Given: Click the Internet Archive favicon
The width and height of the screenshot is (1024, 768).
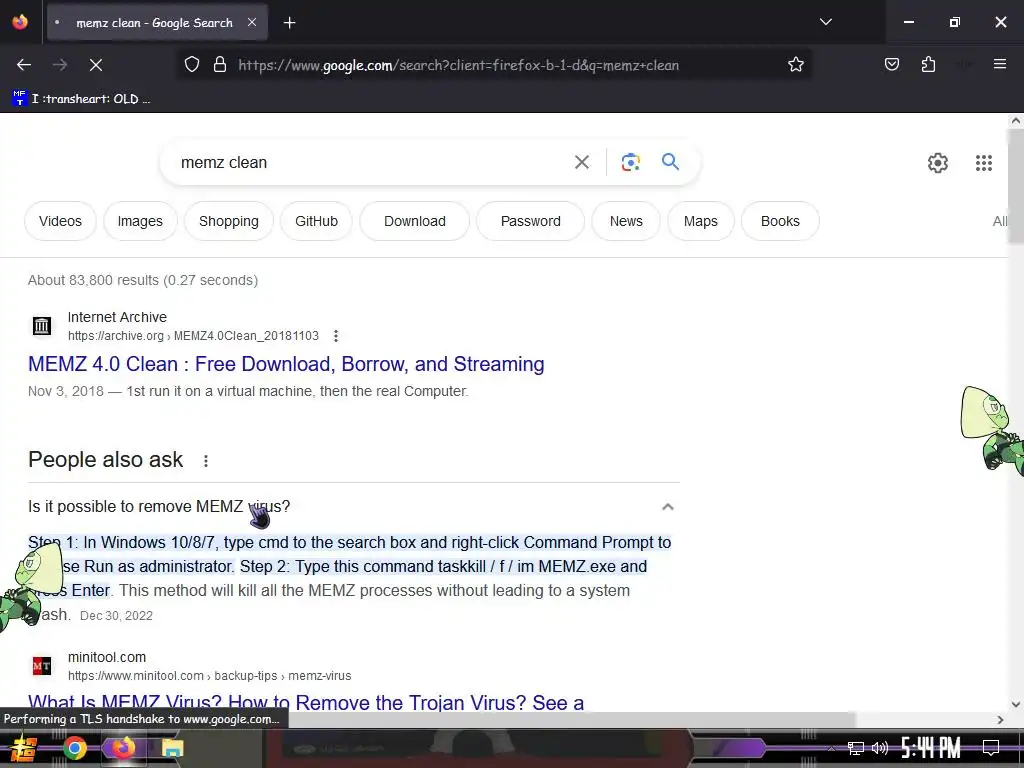Looking at the screenshot, I should click(42, 325).
